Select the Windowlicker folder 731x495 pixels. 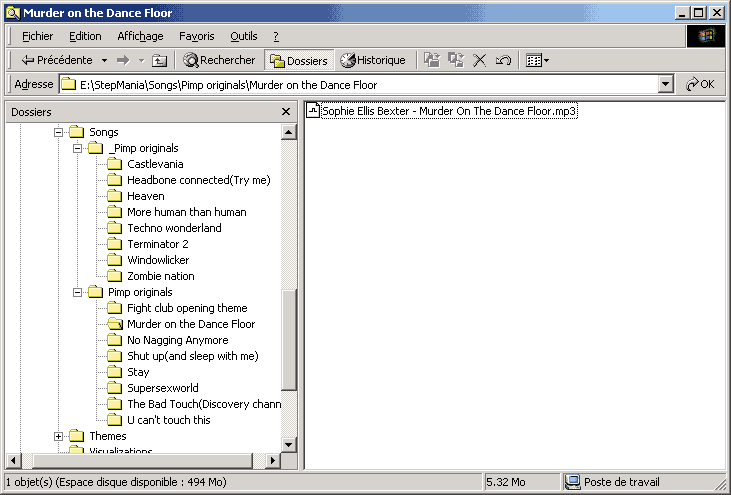[x=158, y=260]
